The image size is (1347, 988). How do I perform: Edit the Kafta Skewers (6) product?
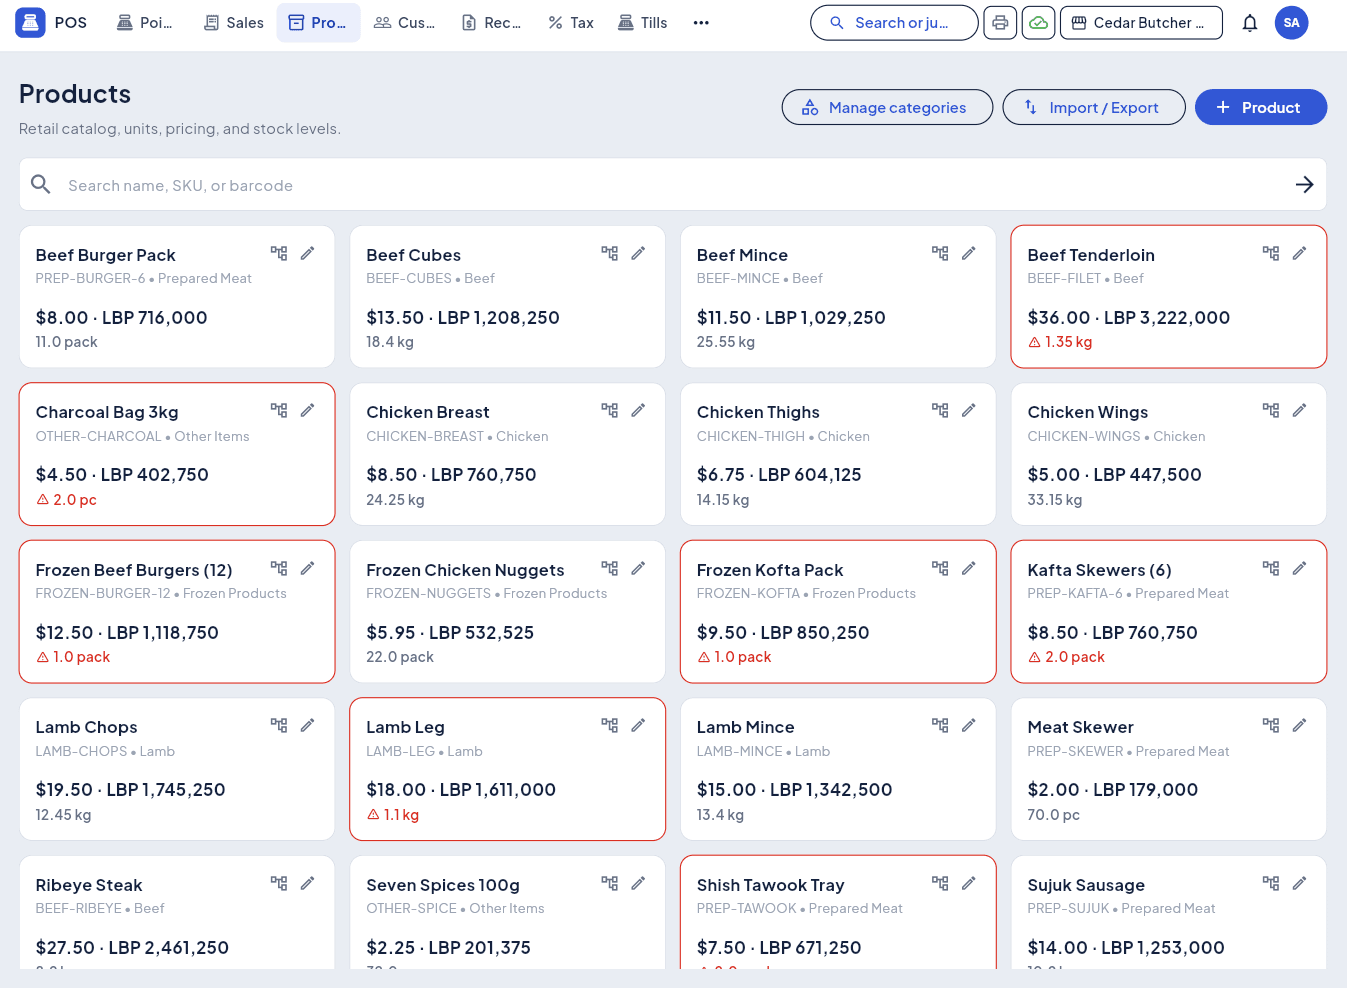click(1300, 568)
